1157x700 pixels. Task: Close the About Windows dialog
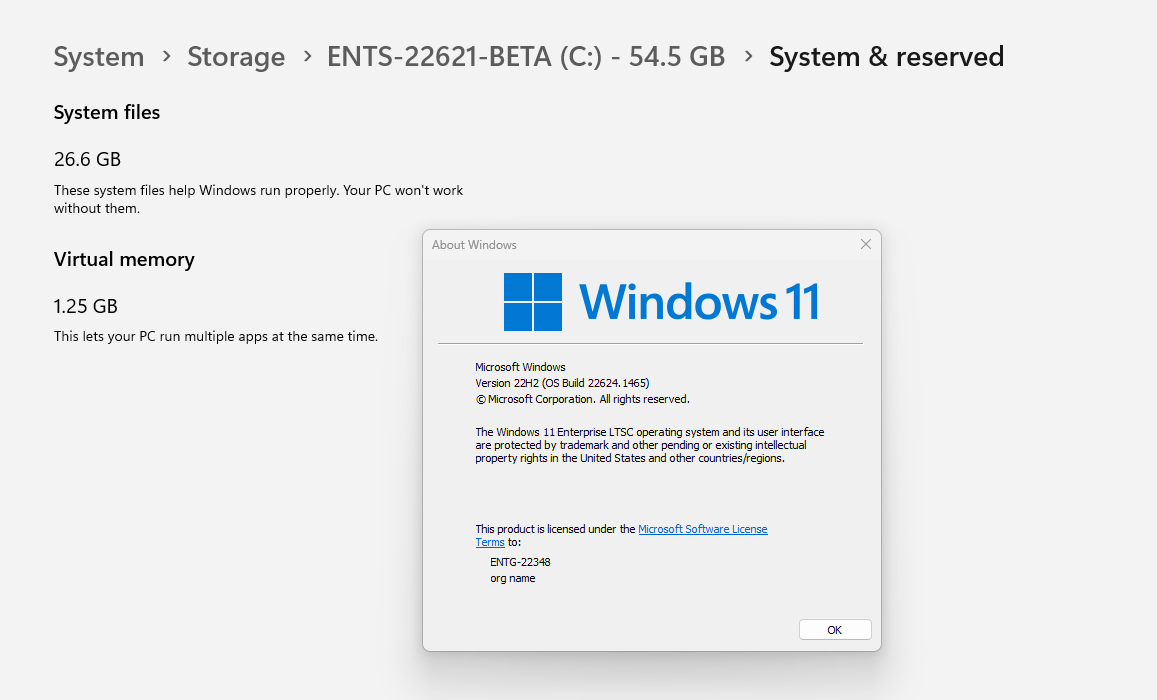click(x=866, y=244)
